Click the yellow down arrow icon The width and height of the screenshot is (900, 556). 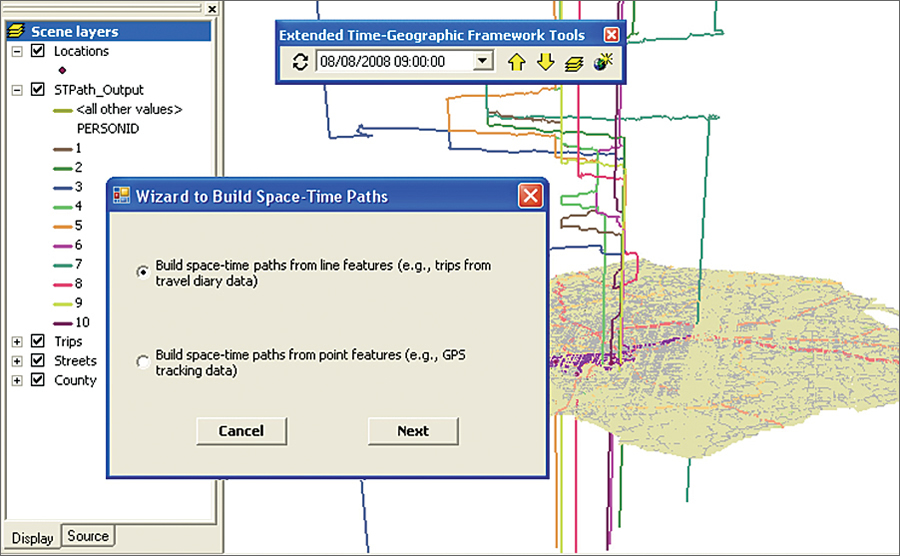[x=545, y=61]
